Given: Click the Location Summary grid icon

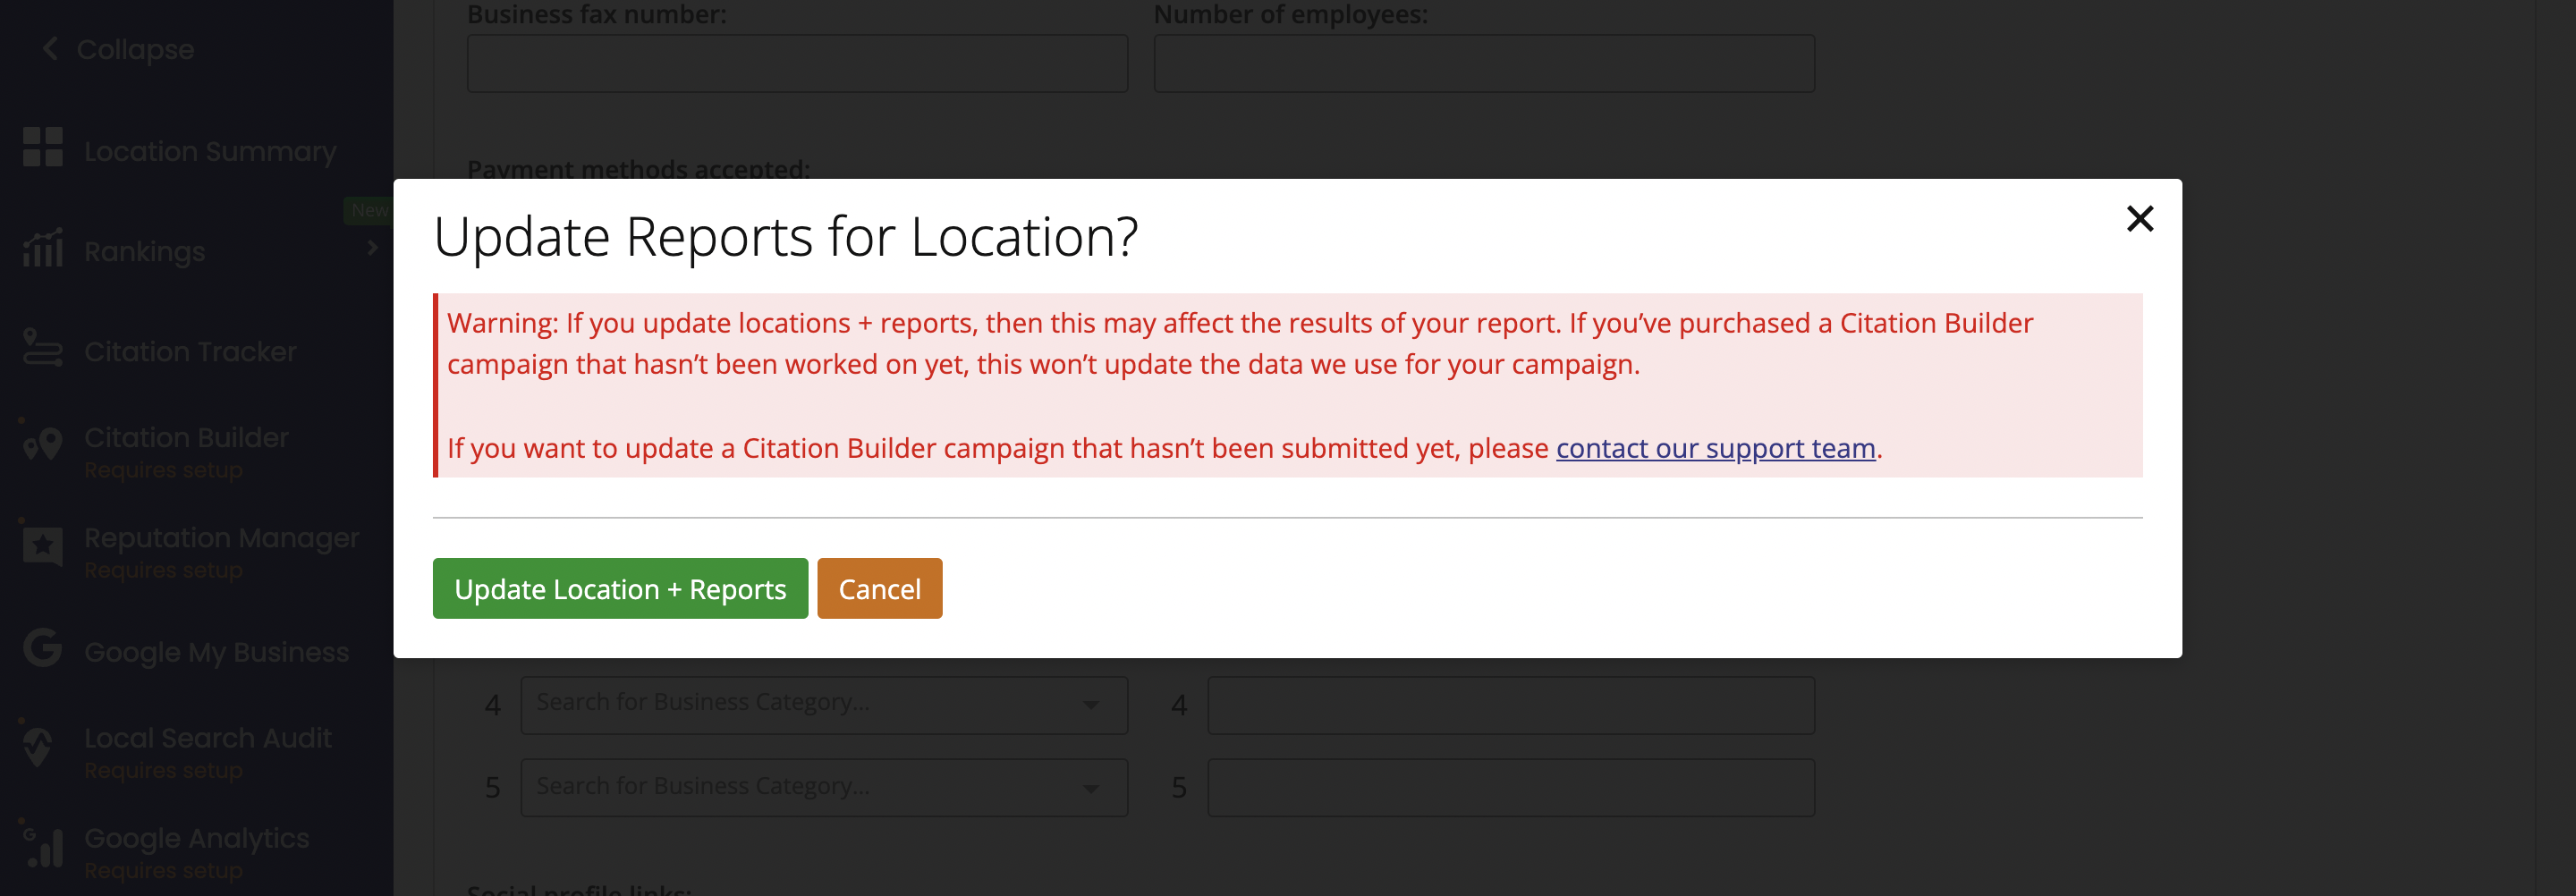Looking at the screenshot, I should [x=43, y=147].
